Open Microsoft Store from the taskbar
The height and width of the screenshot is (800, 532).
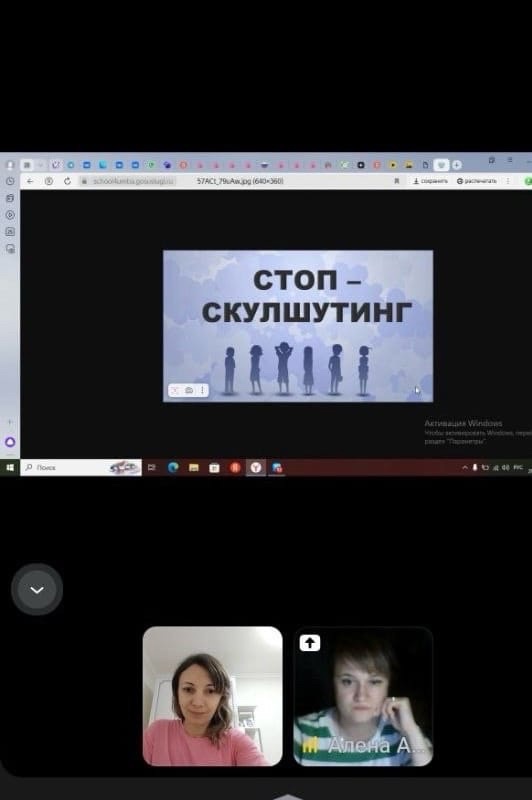pos(214,467)
